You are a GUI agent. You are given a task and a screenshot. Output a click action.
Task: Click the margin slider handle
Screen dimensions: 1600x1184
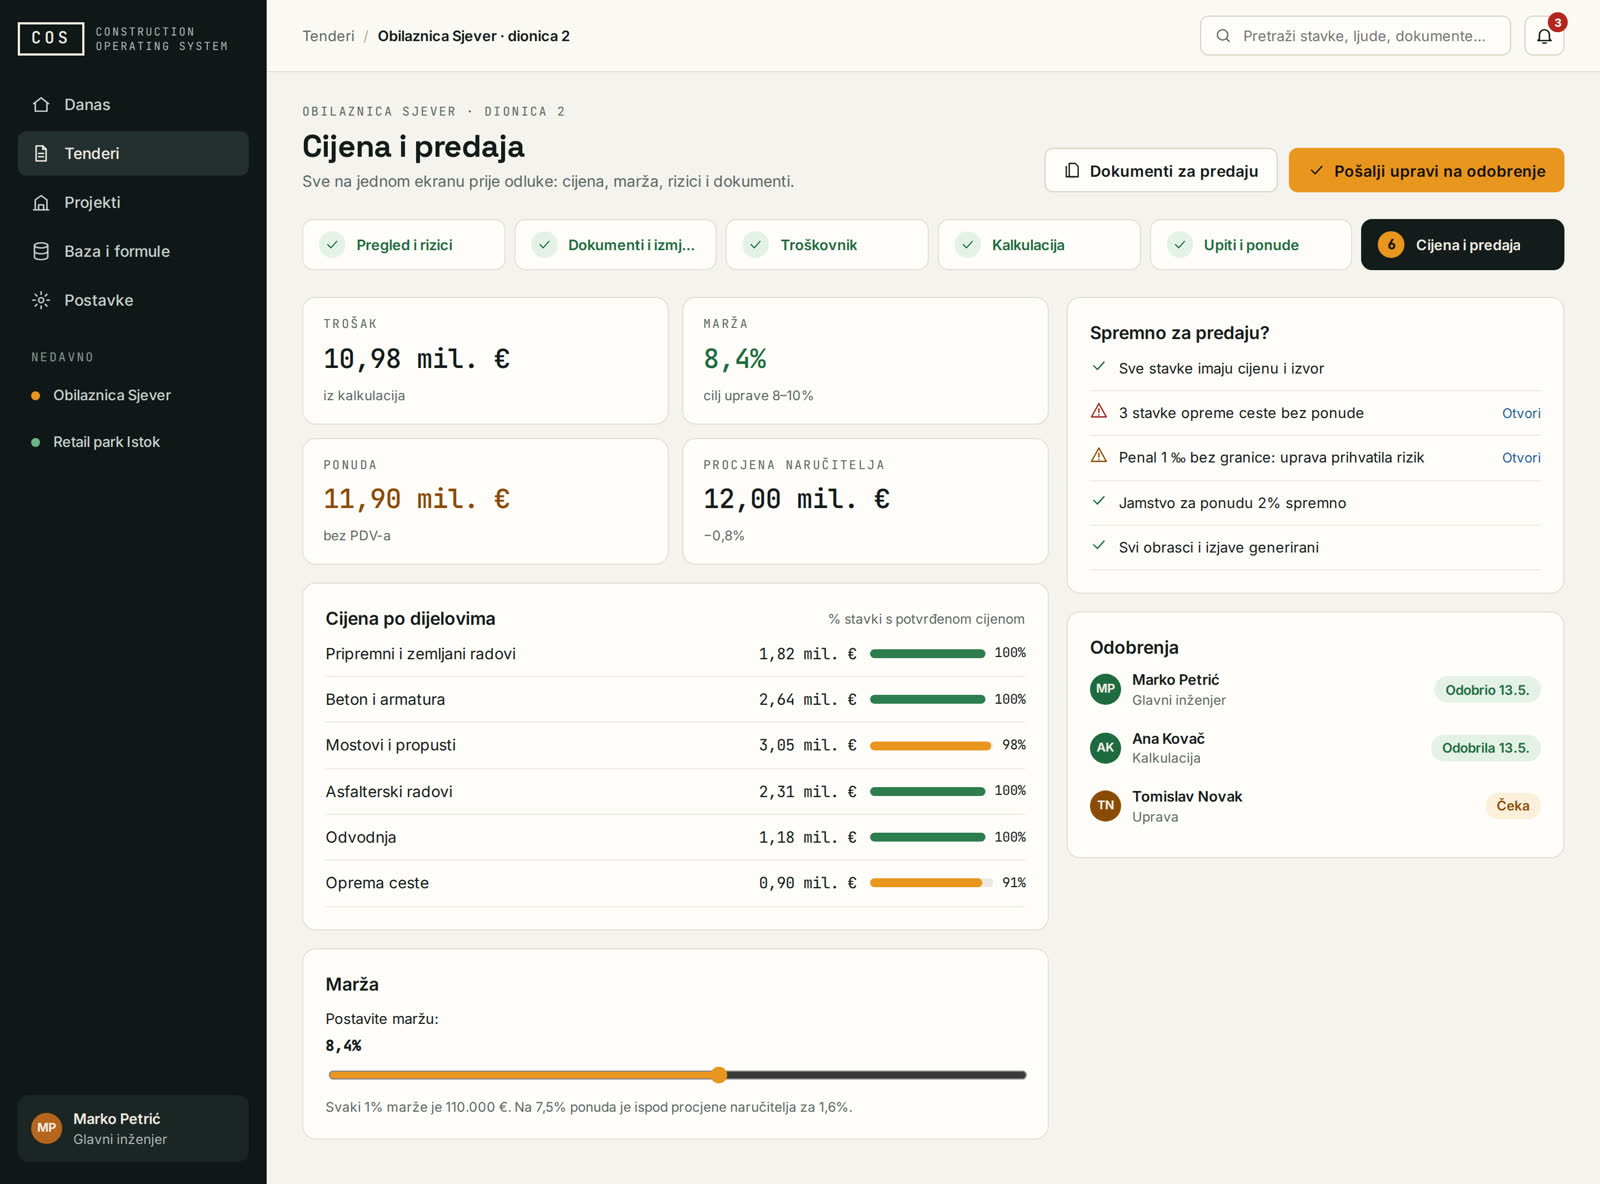(719, 1075)
